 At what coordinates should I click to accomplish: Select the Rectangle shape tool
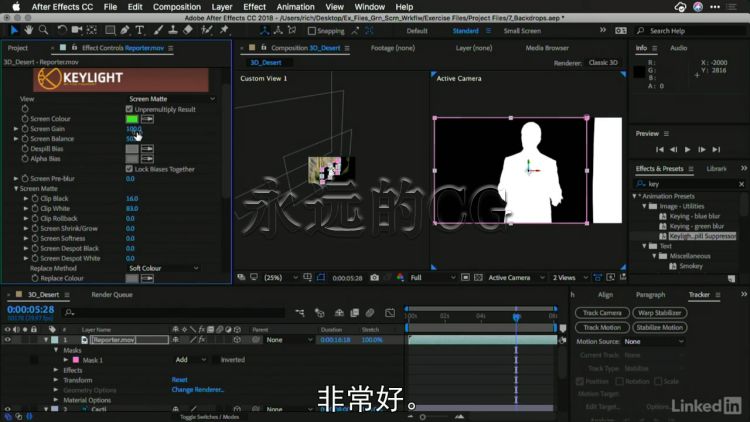coord(110,31)
